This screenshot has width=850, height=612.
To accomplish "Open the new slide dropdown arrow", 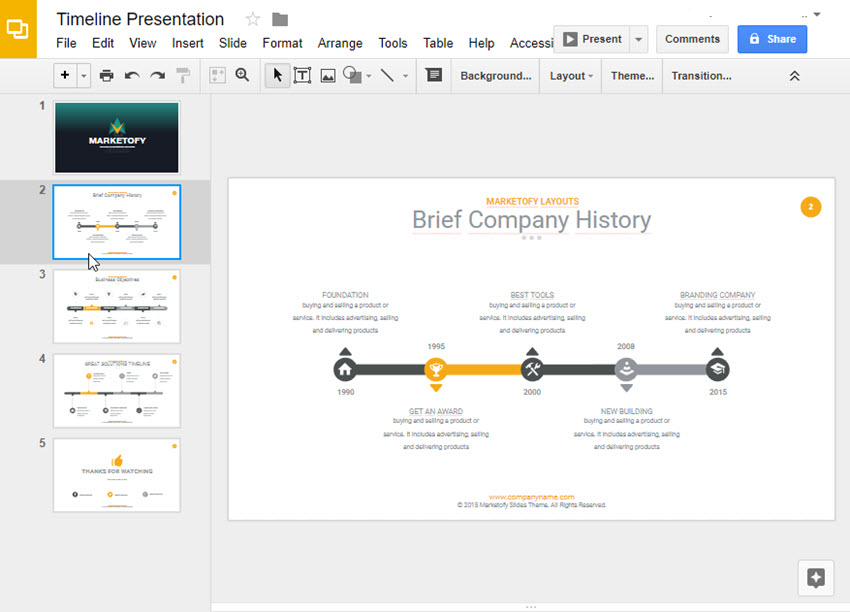I will [x=82, y=75].
